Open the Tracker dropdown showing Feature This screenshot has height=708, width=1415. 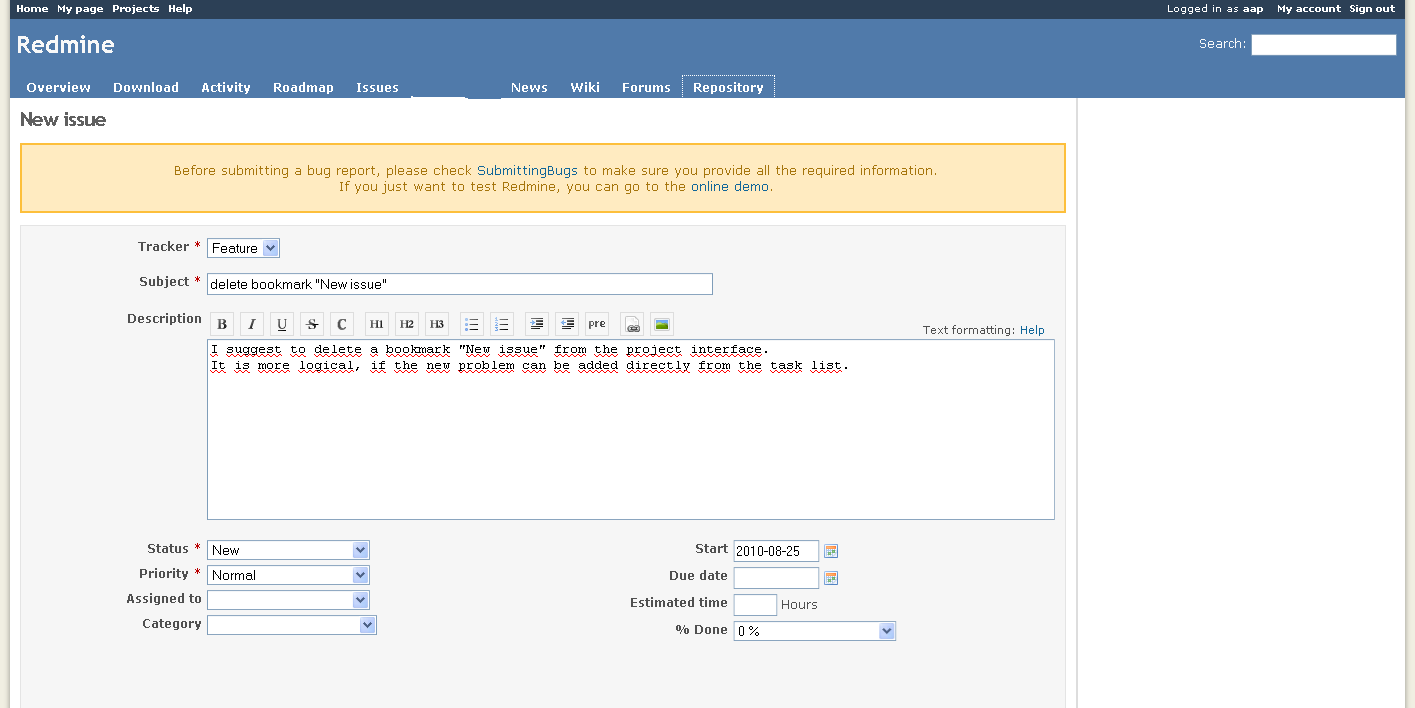click(x=243, y=248)
